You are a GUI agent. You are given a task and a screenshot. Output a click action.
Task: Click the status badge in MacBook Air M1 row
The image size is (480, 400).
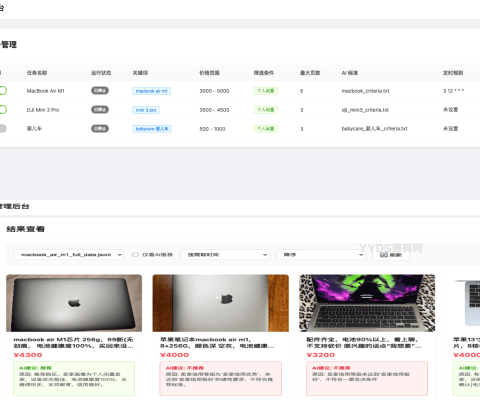click(100, 91)
